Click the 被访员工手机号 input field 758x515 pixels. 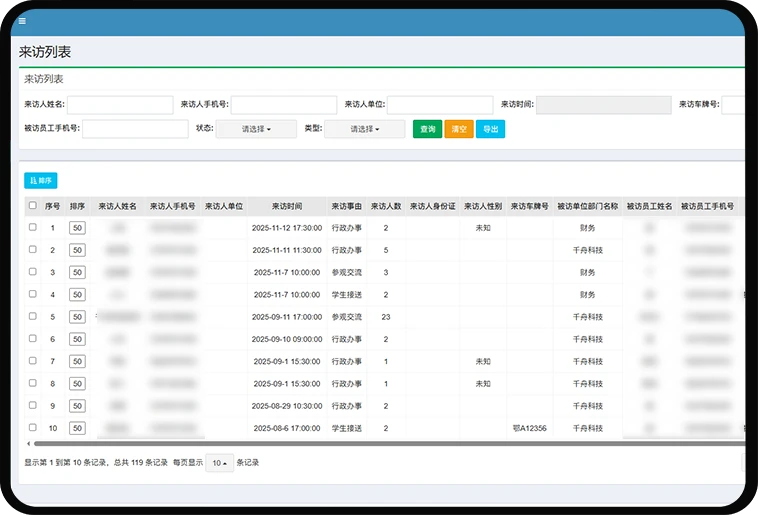135,129
